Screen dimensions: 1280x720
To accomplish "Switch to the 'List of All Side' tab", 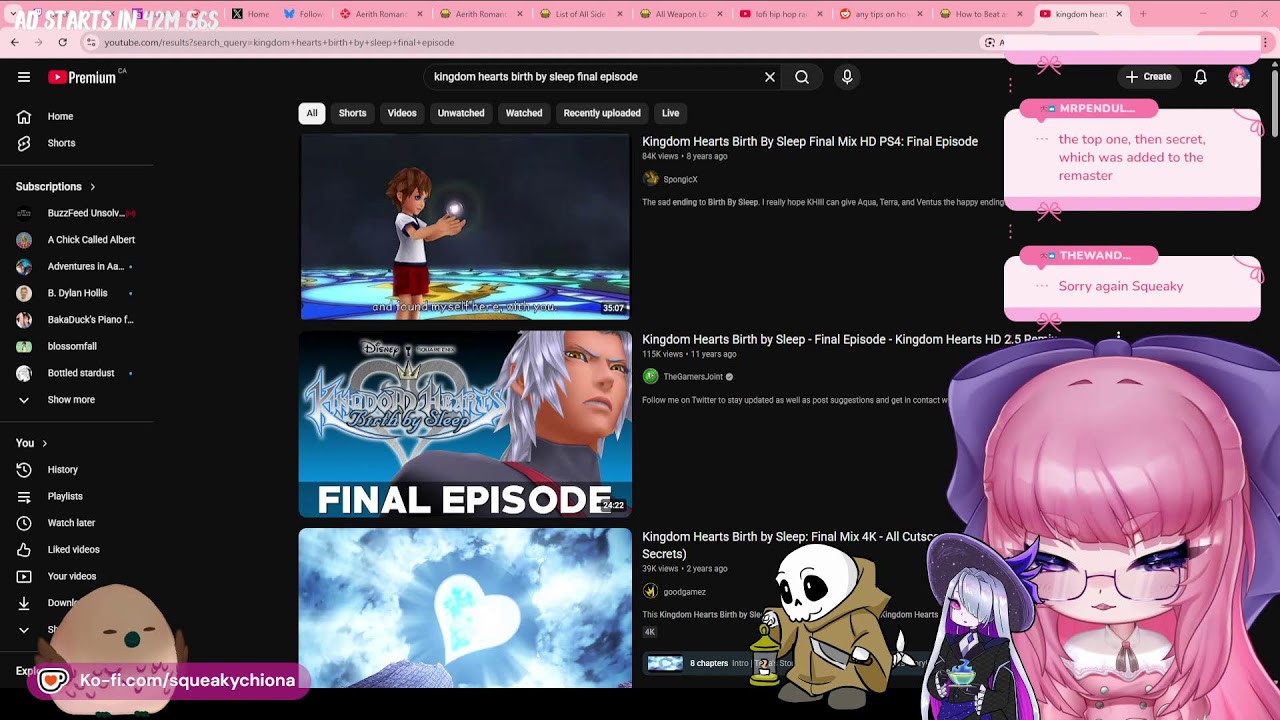I will click(583, 14).
